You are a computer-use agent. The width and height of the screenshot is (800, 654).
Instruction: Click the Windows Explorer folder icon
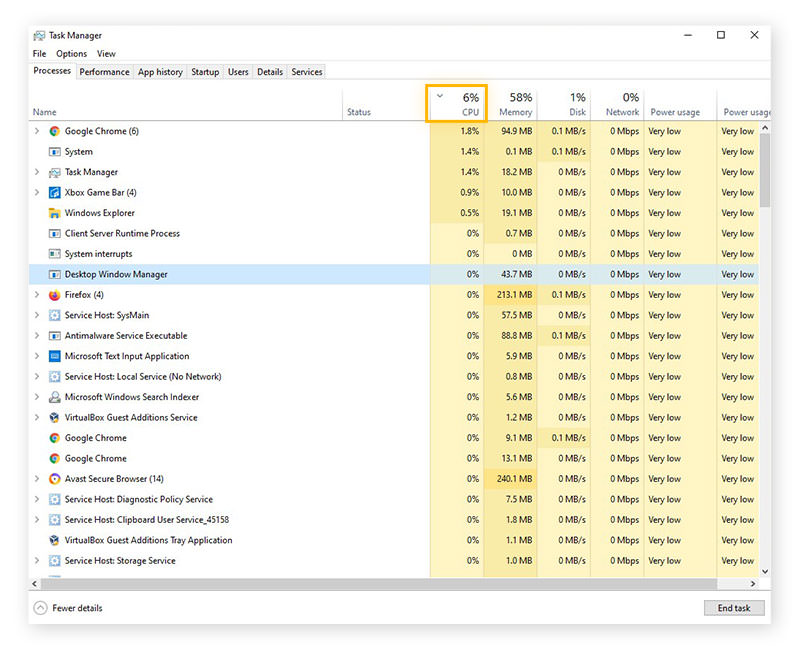pyautogui.click(x=55, y=213)
